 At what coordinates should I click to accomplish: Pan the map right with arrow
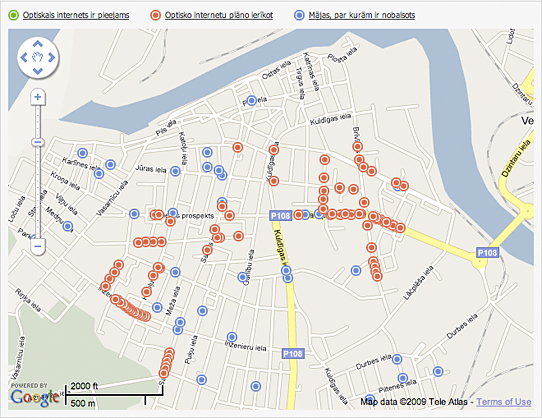52,57
